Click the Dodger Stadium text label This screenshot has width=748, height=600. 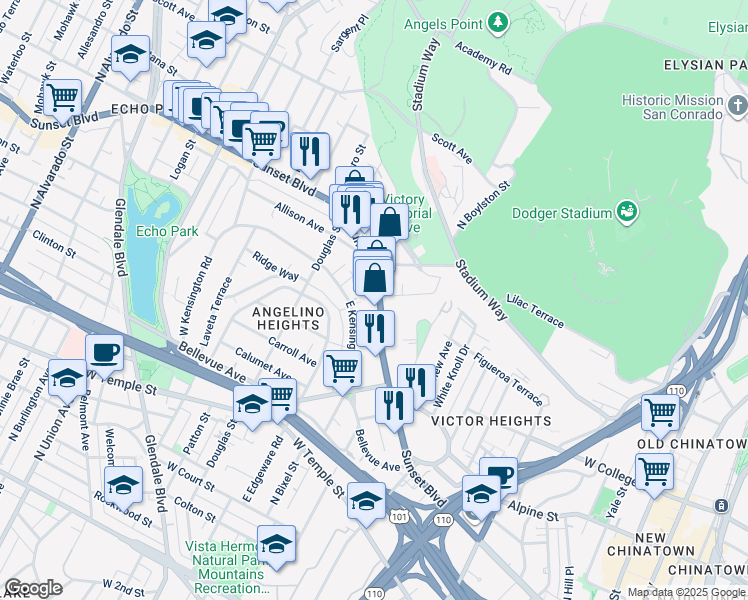pyautogui.click(x=561, y=213)
